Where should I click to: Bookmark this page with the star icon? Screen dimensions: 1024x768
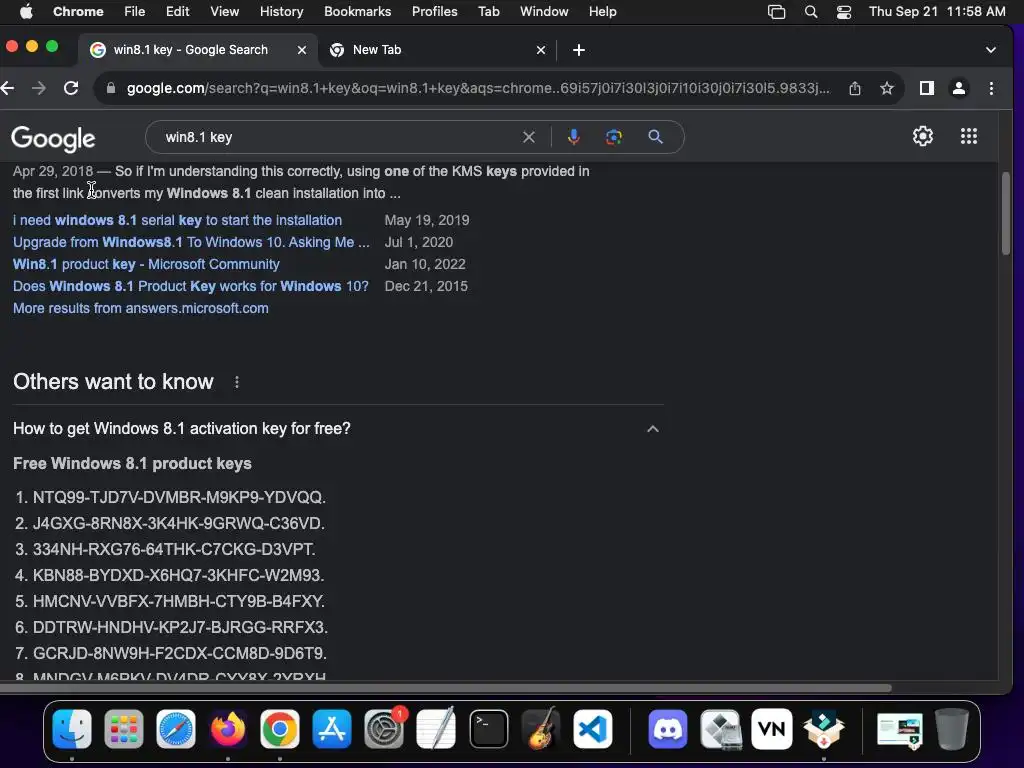point(886,88)
